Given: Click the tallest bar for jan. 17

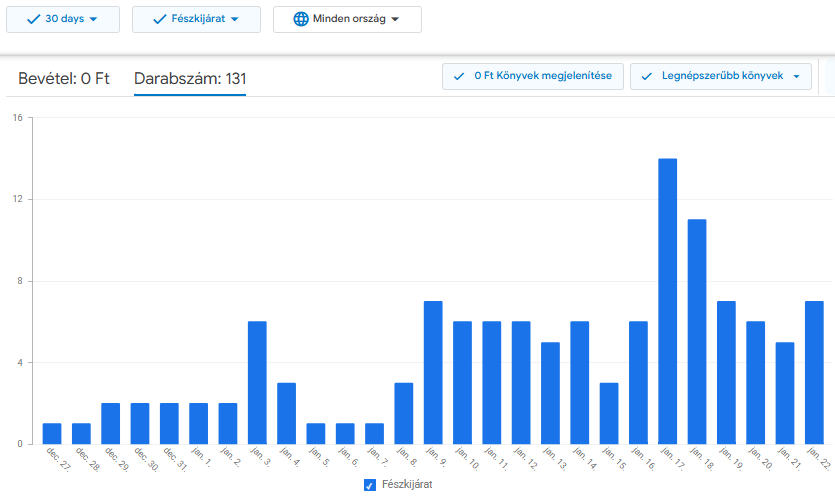Looking at the screenshot, I should point(668,301).
